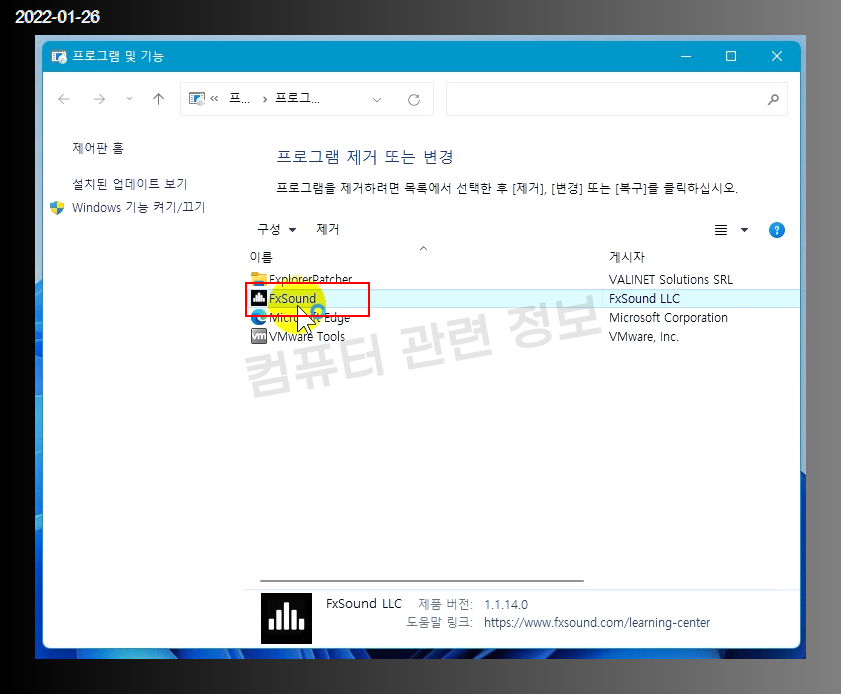Open 제어판 홈 link
This screenshot has height=694, width=841.
tap(98, 148)
